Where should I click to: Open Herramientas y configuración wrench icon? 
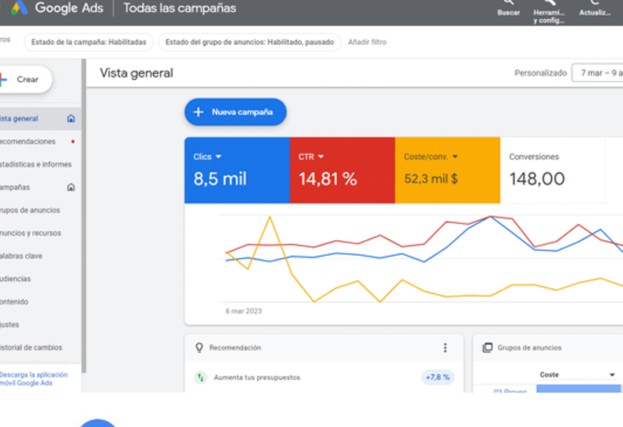(x=549, y=2)
